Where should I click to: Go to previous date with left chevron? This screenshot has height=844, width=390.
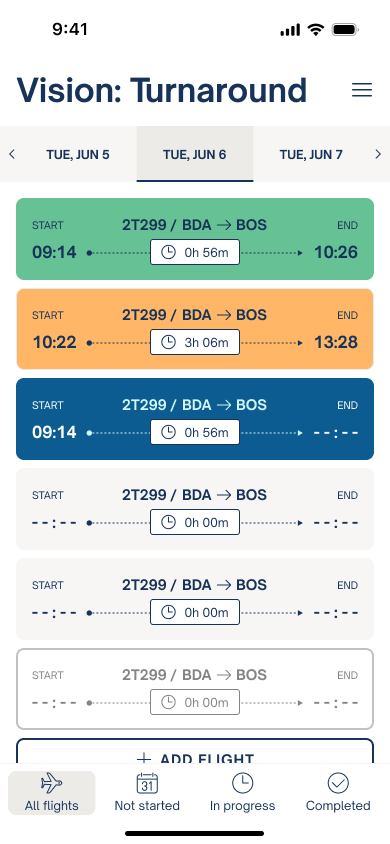[x=12, y=154]
